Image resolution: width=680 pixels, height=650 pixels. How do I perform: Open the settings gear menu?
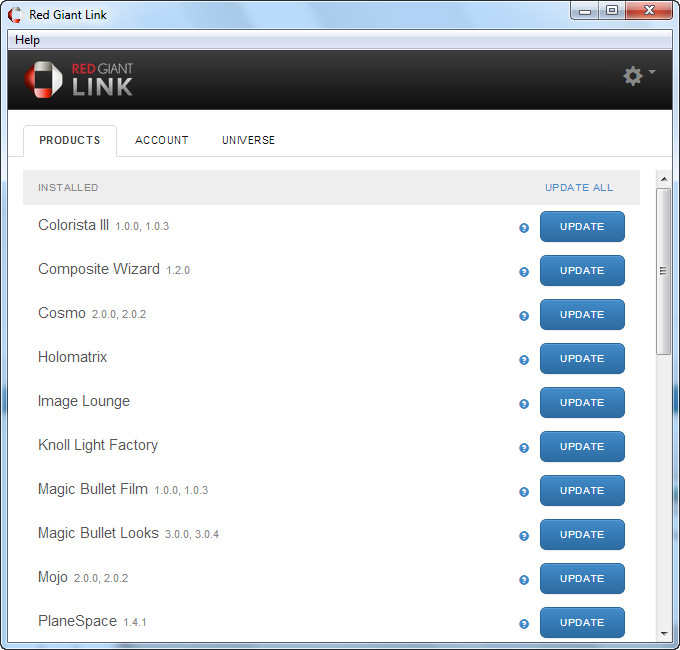pos(633,76)
